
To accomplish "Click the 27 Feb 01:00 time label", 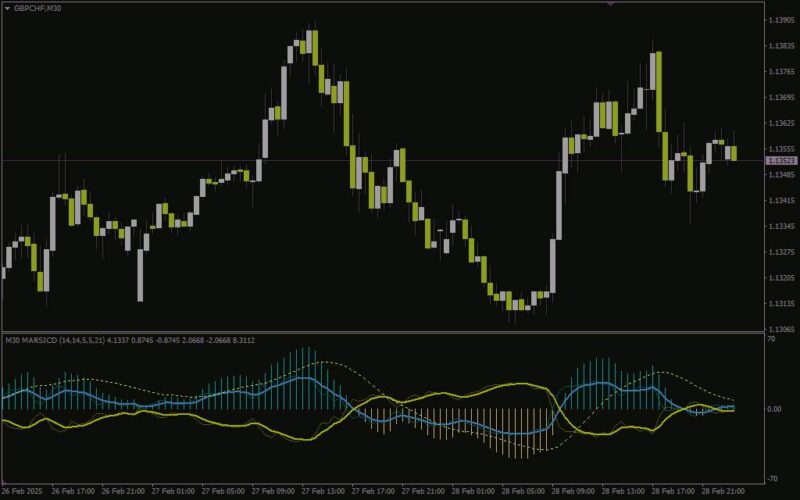I will [173, 491].
